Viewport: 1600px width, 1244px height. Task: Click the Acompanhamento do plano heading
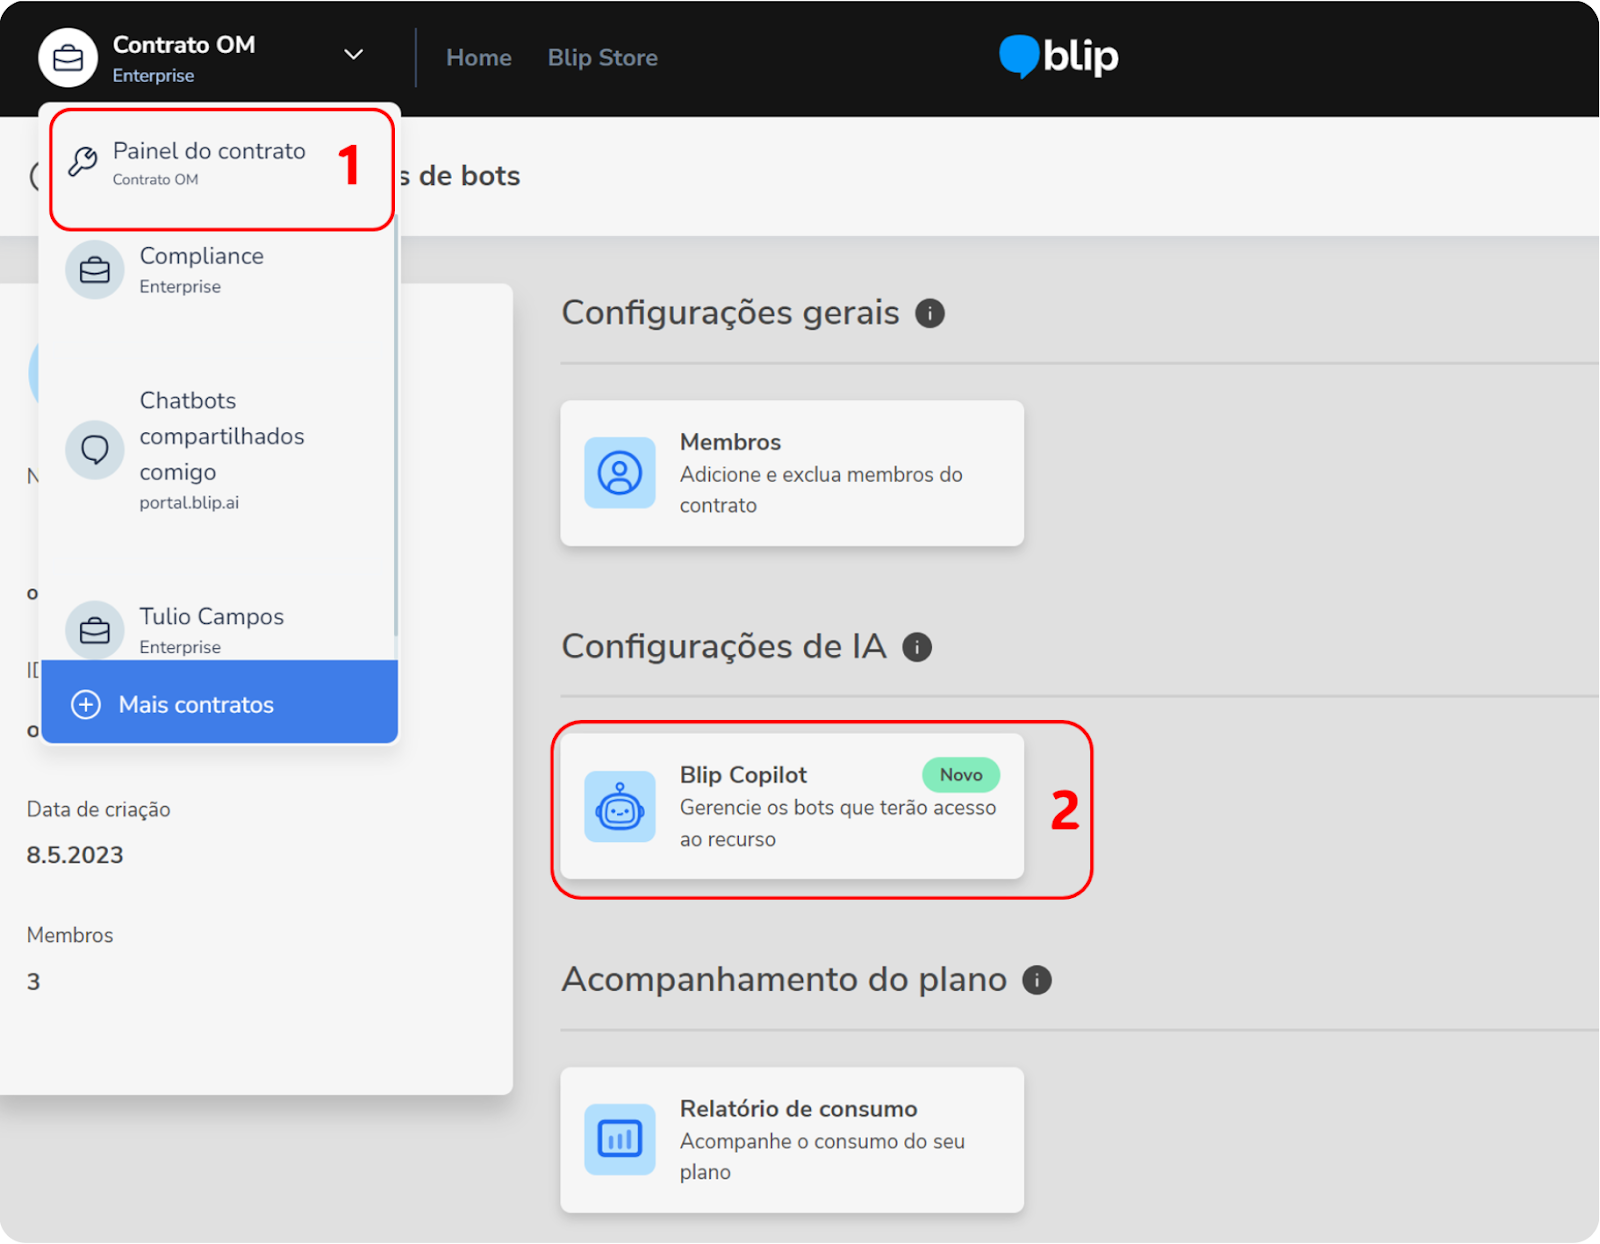click(x=784, y=979)
